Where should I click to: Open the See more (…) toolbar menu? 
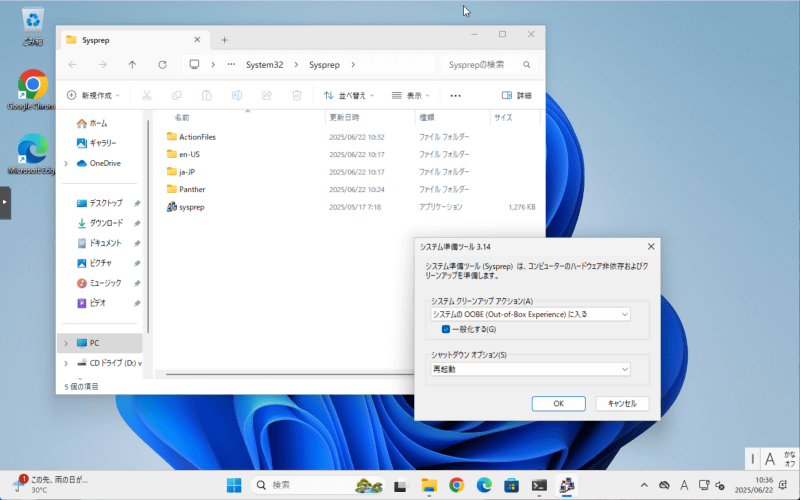coord(456,95)
